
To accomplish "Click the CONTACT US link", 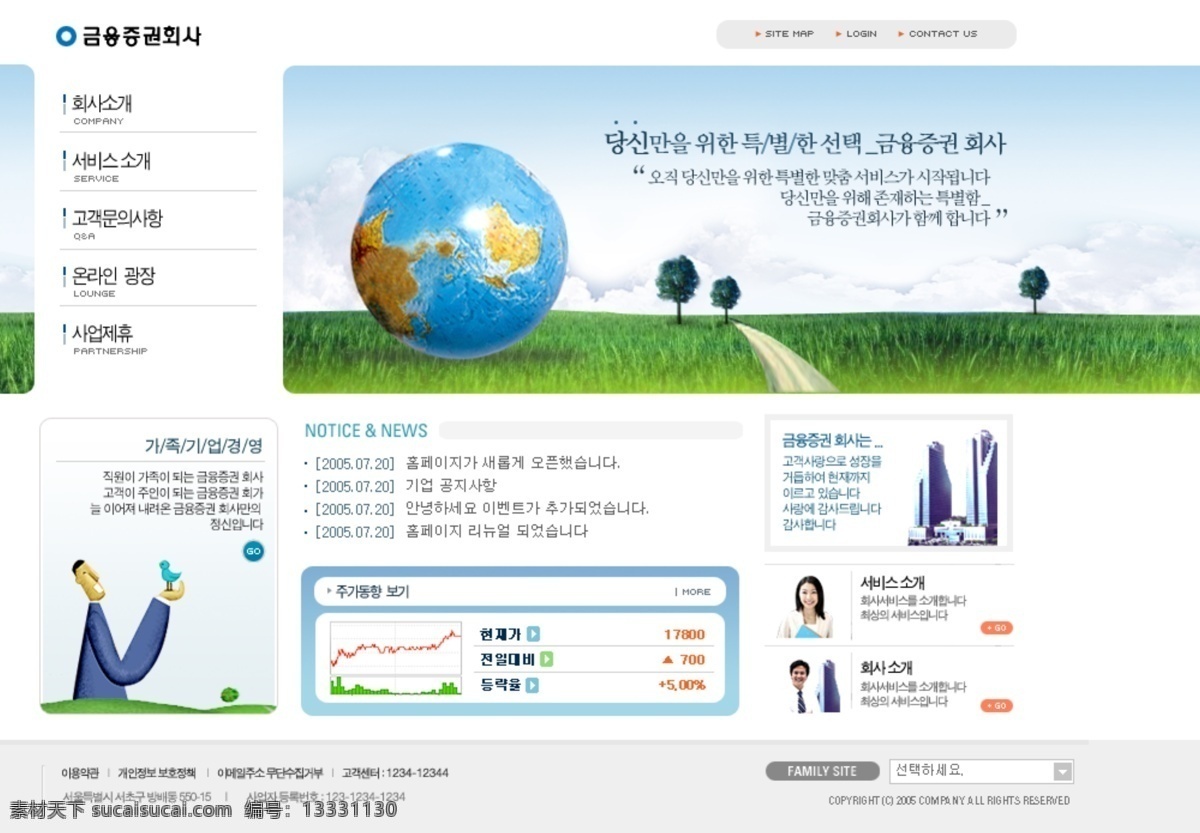I will (938, 34).
